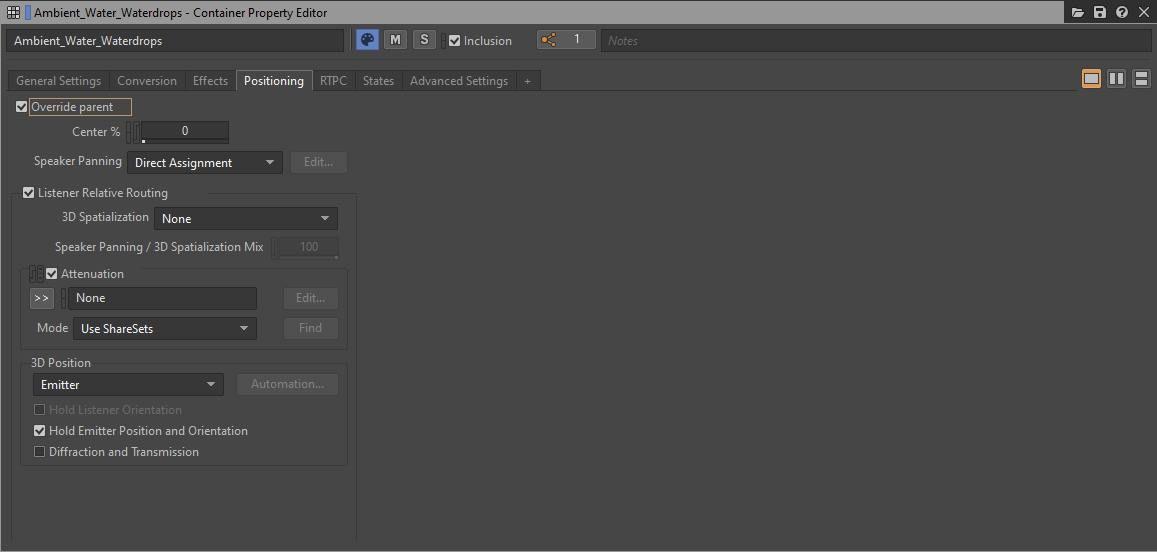Screen dimensions: 1157x552
Task: Close the Container Property Editor window
Action: [x=1144, y=13]
